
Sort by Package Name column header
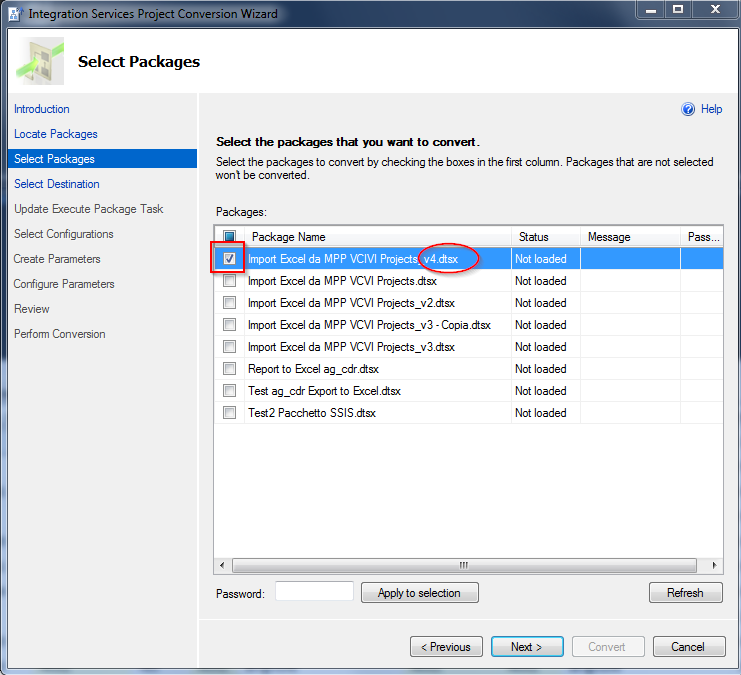tap(378, 236)
